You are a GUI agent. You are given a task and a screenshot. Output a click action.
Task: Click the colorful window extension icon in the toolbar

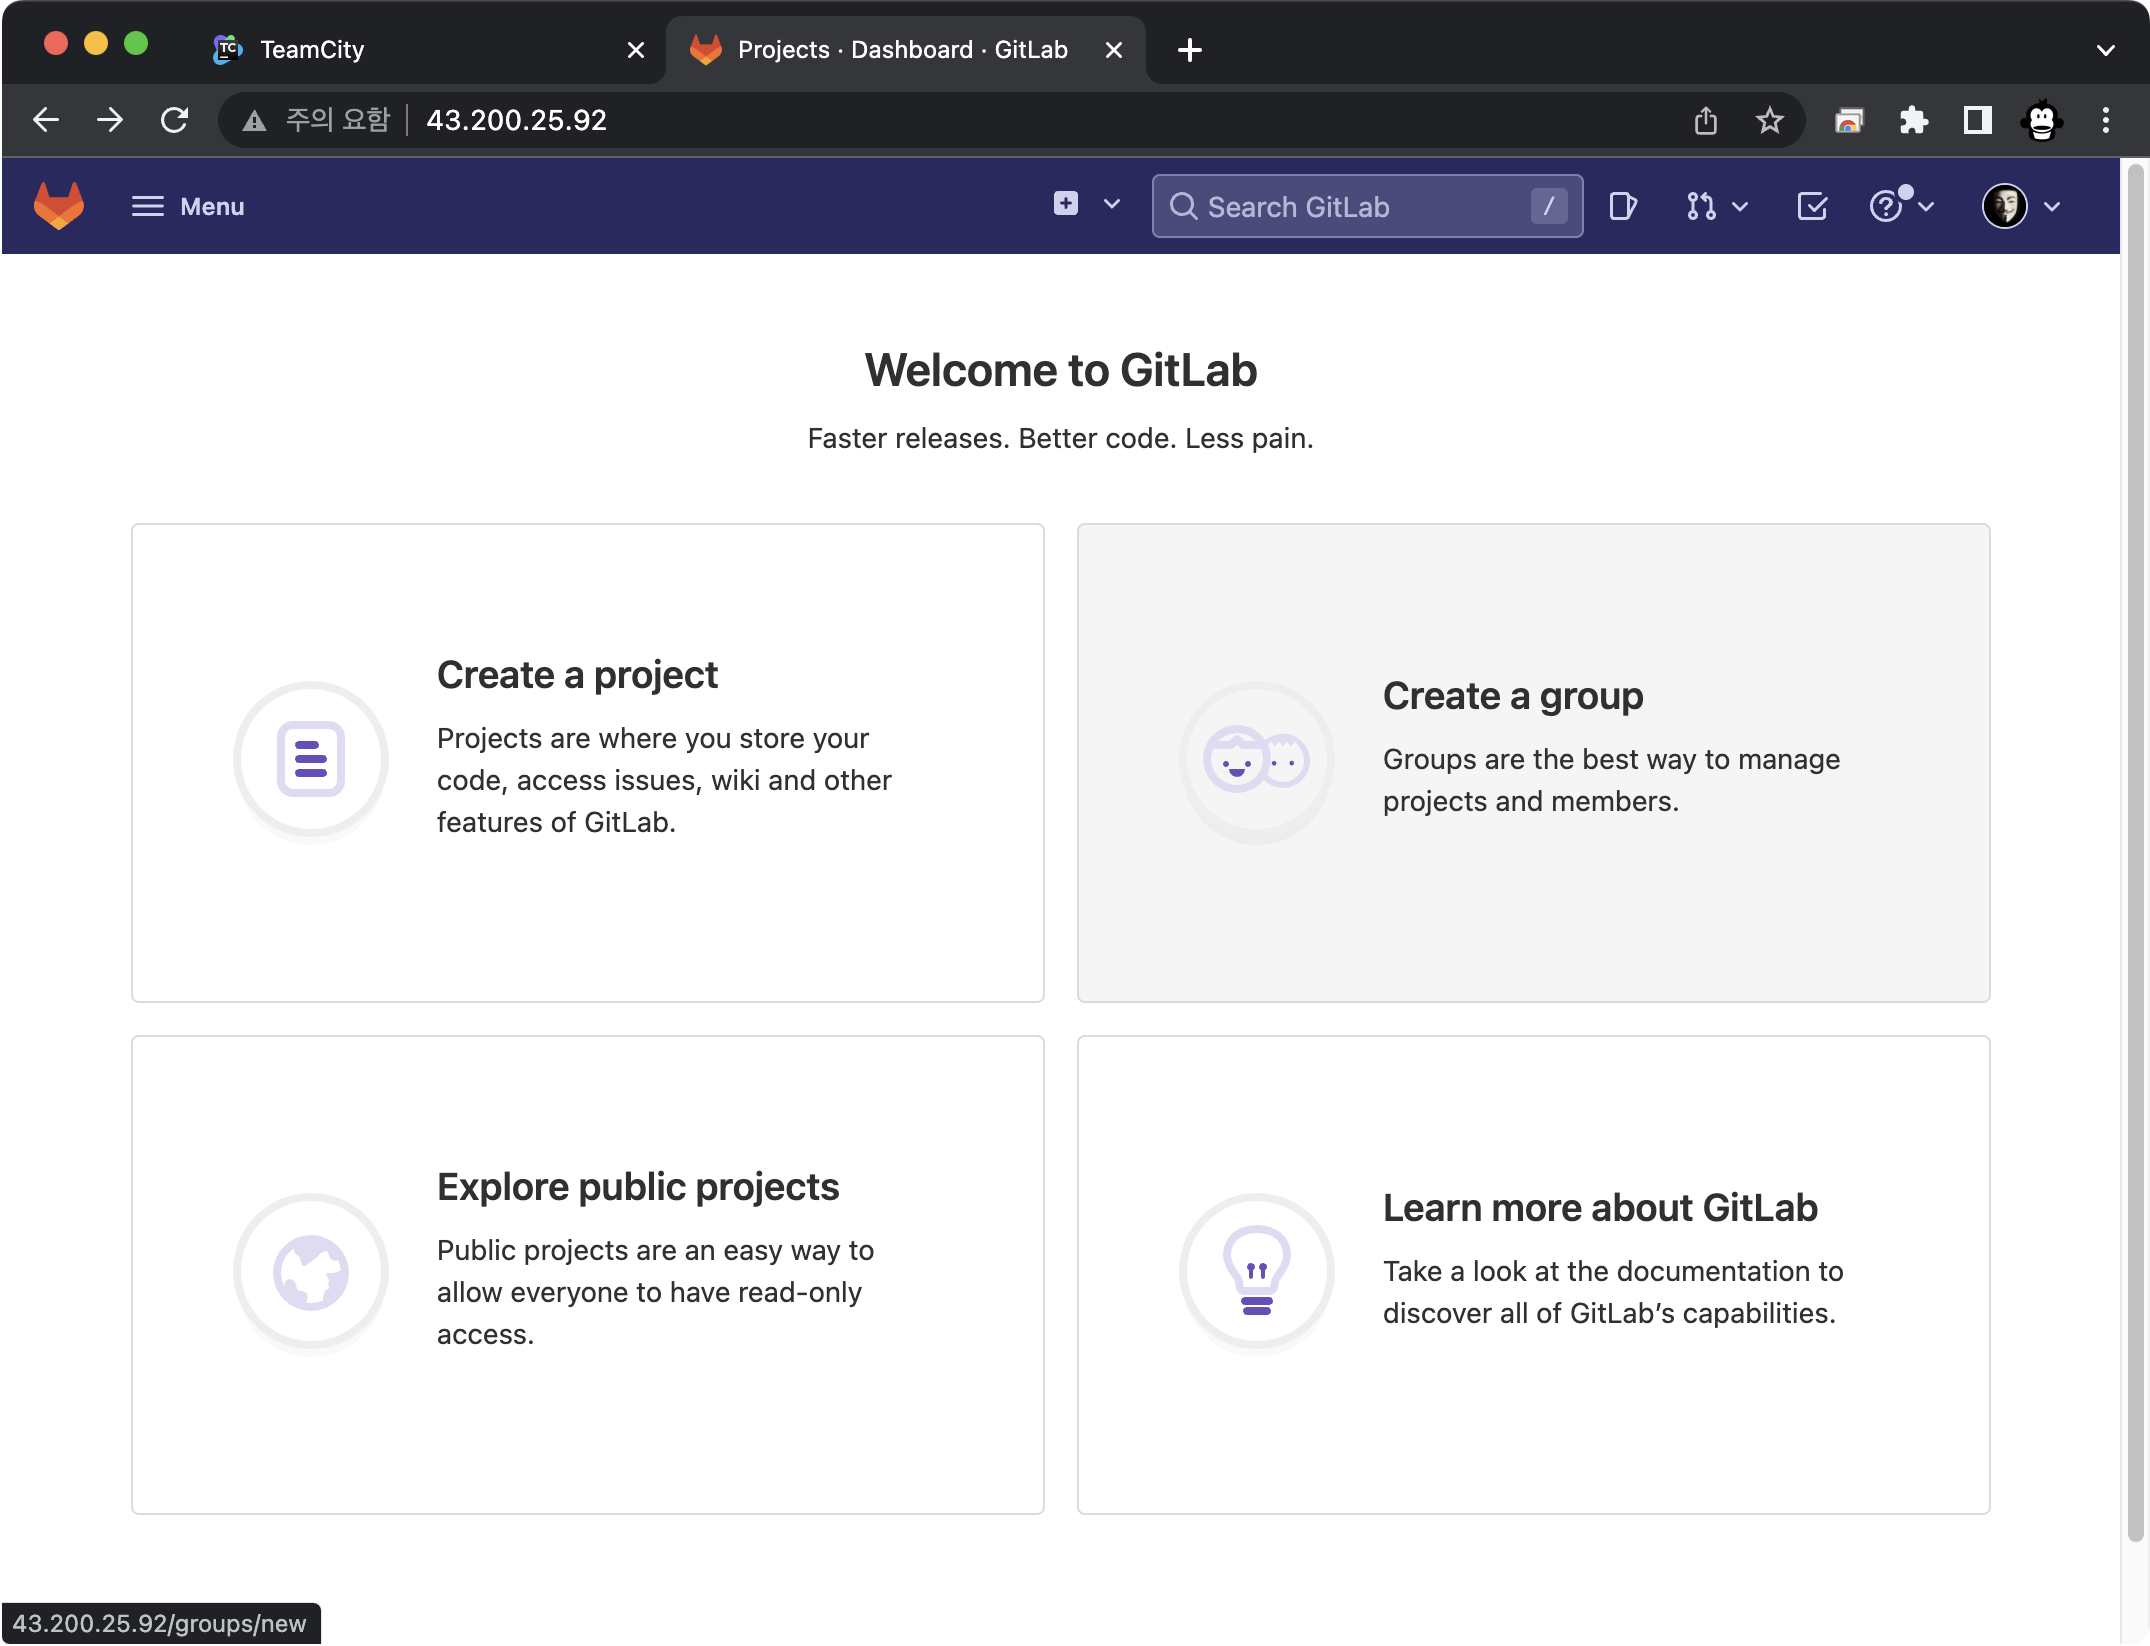pos(1849,121)
